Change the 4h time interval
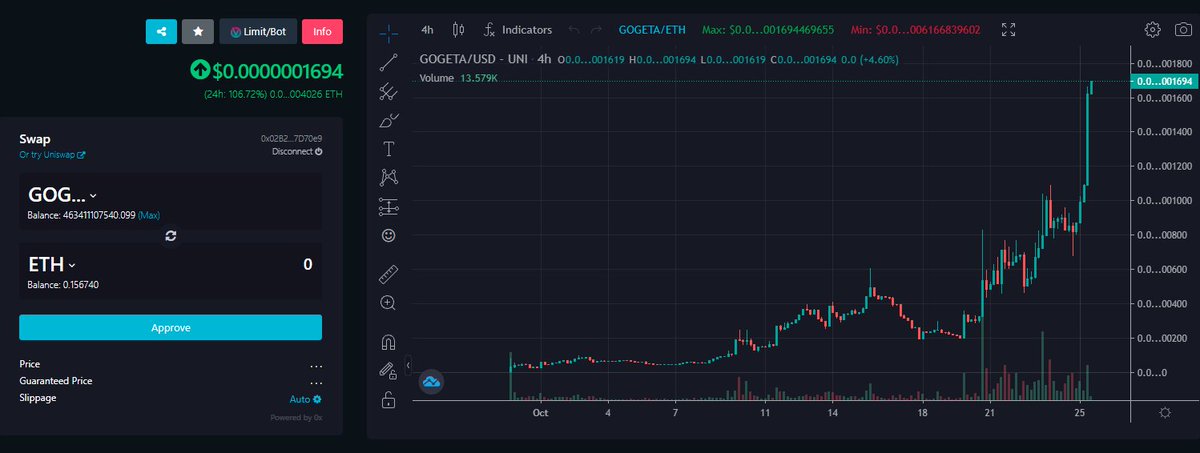Screen dimensions: 1200x453 coord(427,30)
